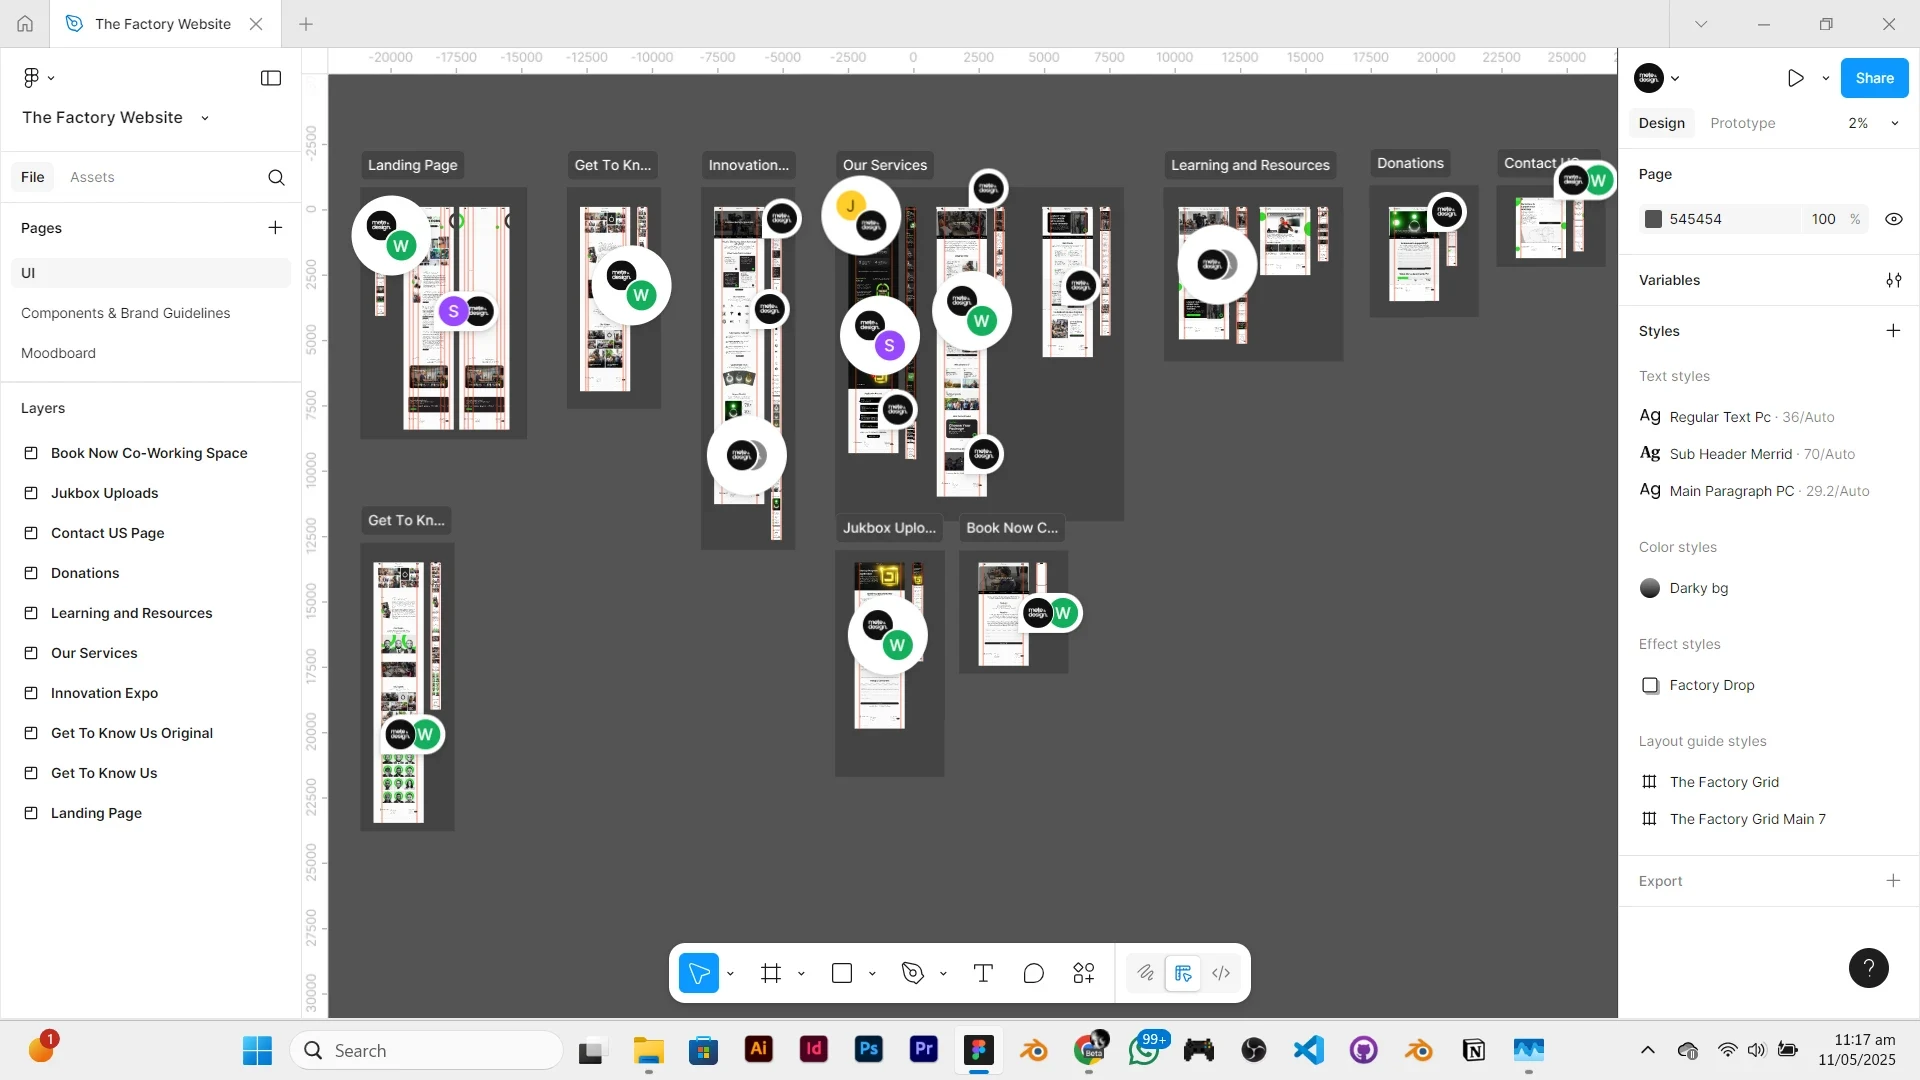
Task: Click the Share button
Action: click(x=1873, y=78)
